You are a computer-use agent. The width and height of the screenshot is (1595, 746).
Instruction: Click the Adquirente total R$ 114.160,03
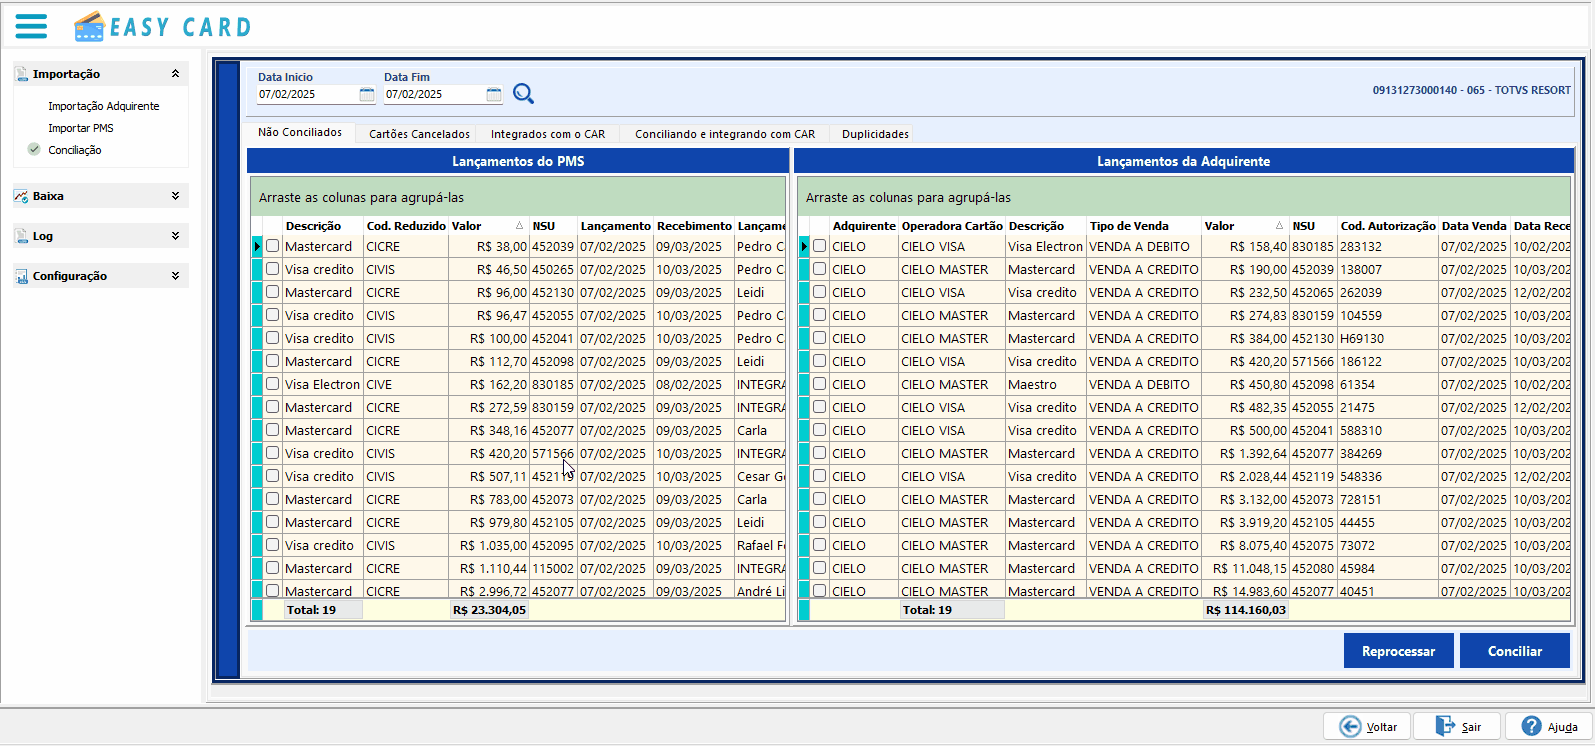(1245, 610)
